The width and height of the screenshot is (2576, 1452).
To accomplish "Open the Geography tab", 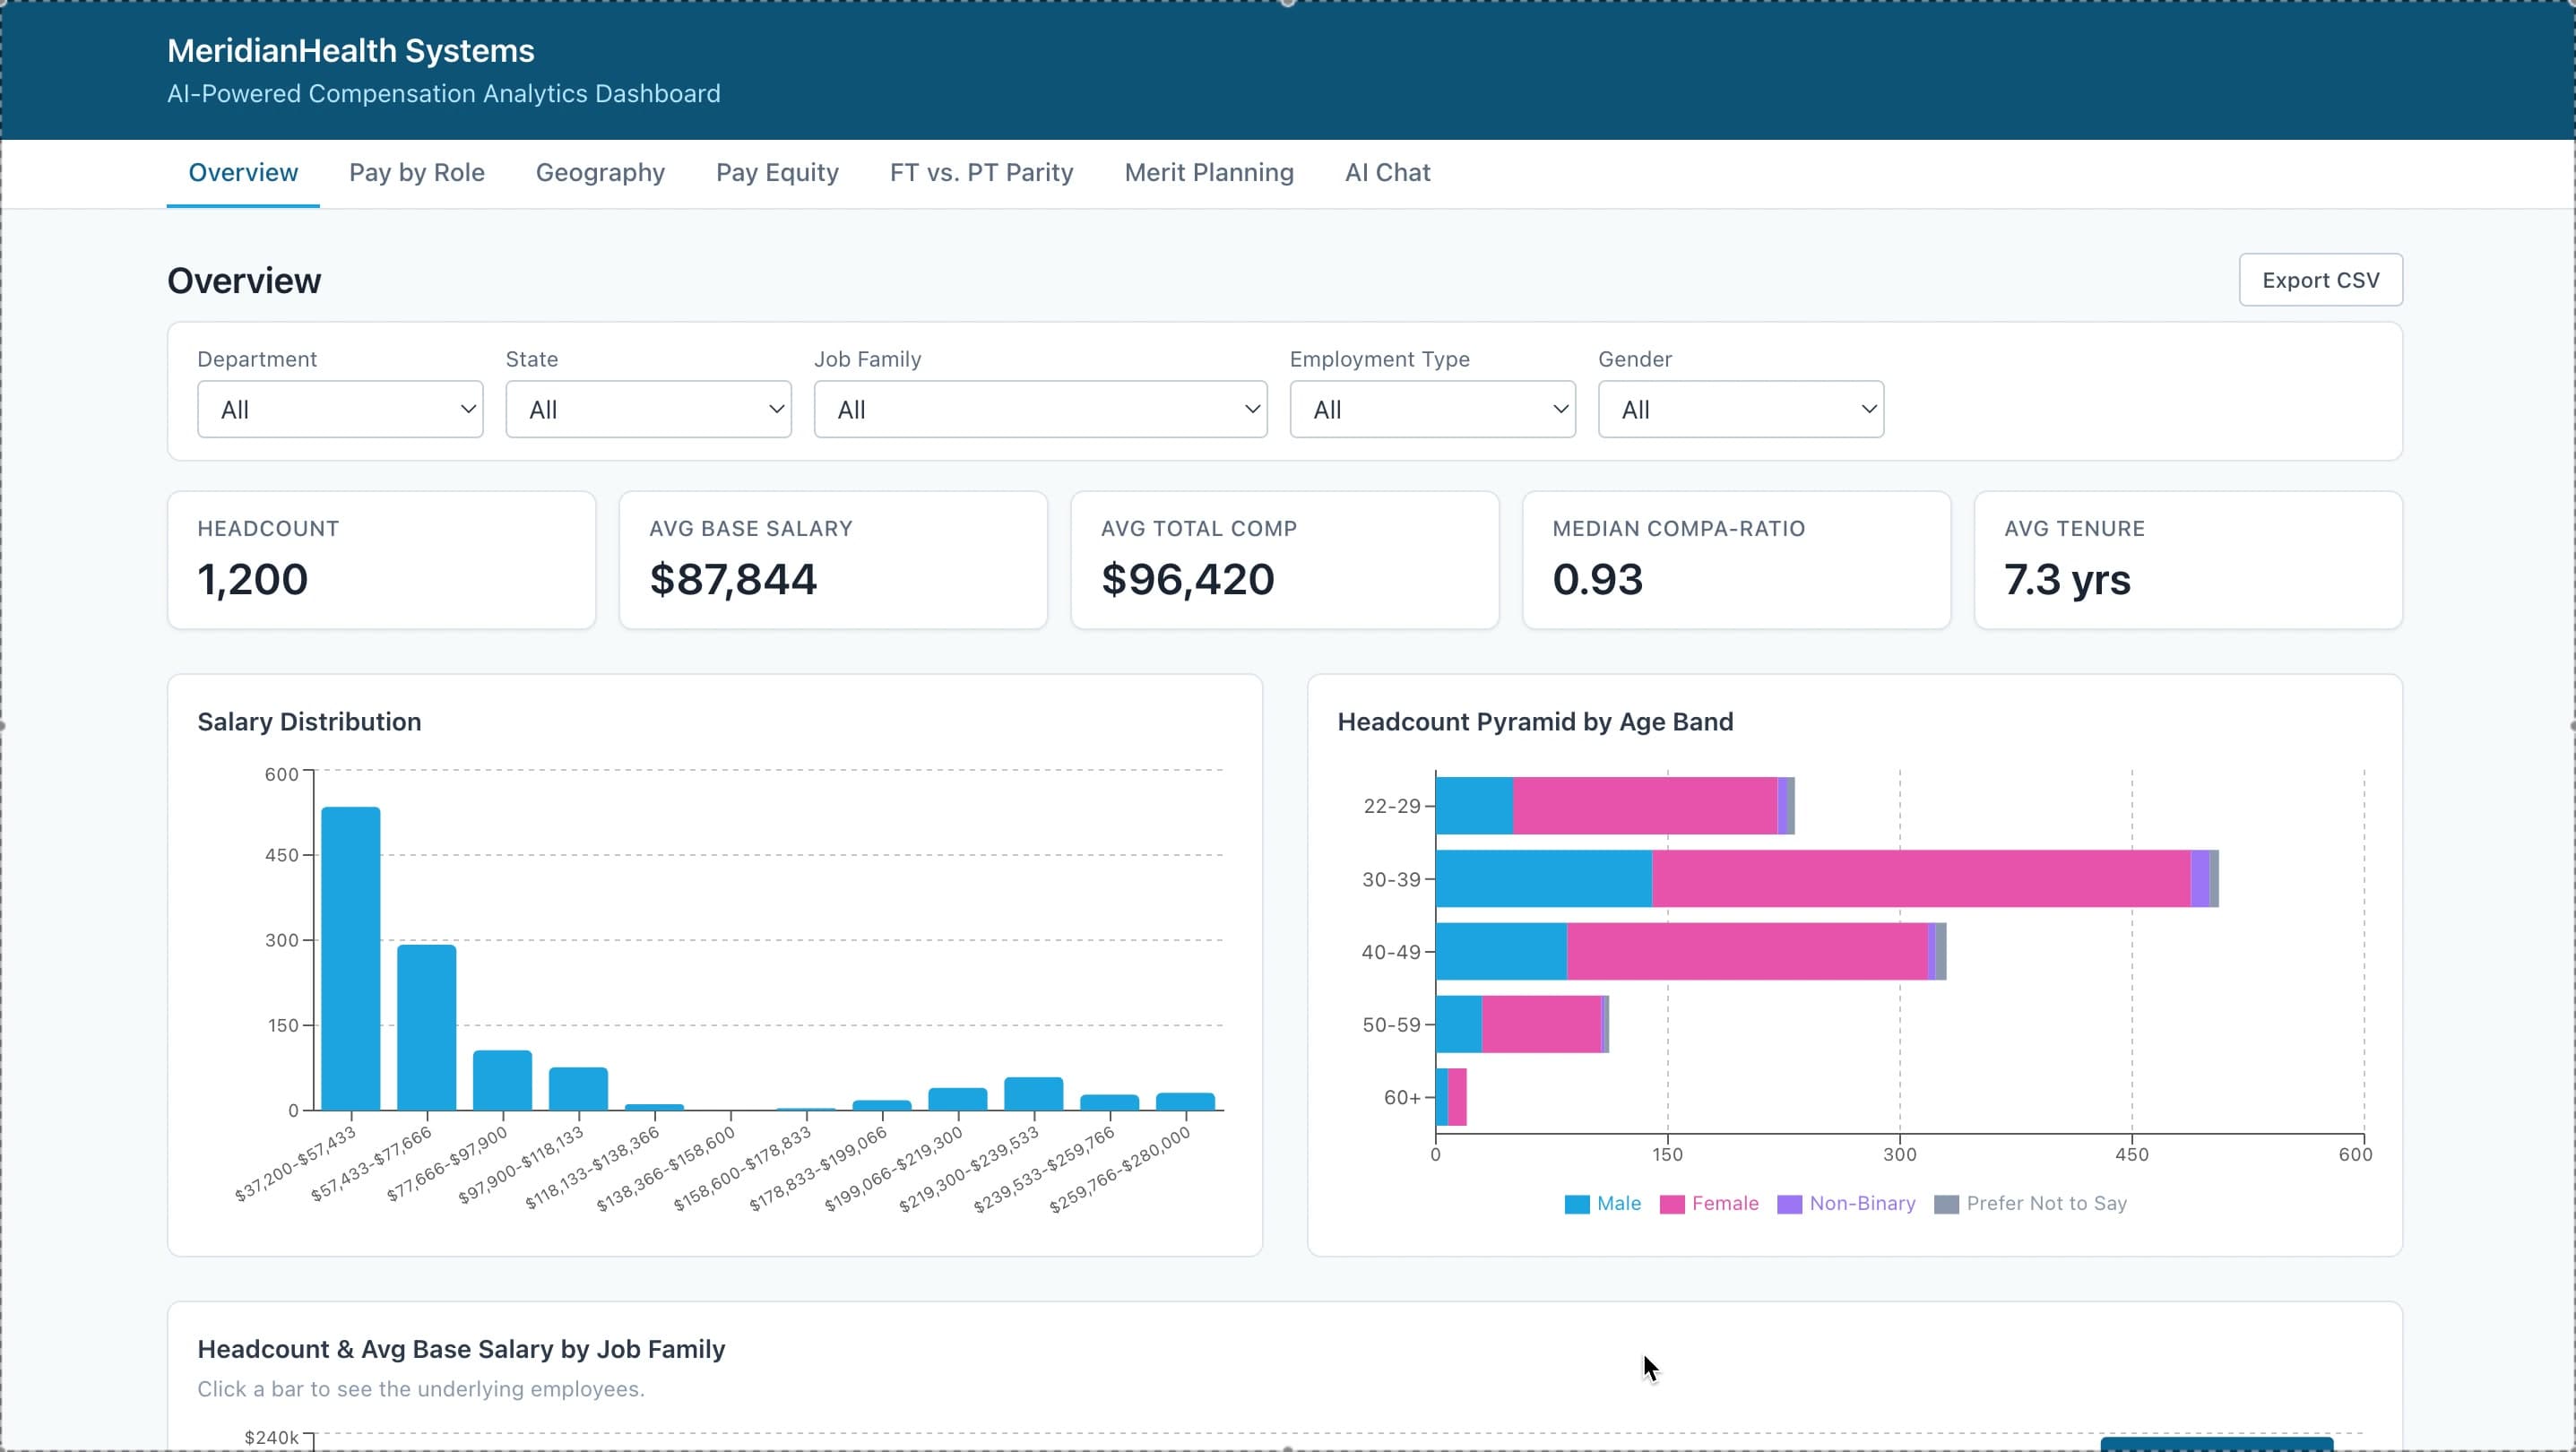I will click(x=600, y=173).
